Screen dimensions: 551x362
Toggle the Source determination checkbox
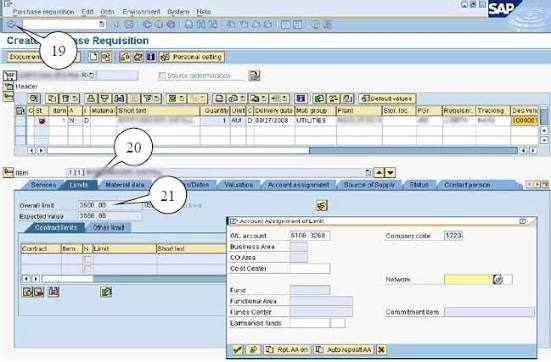click(x=162, y=76)
